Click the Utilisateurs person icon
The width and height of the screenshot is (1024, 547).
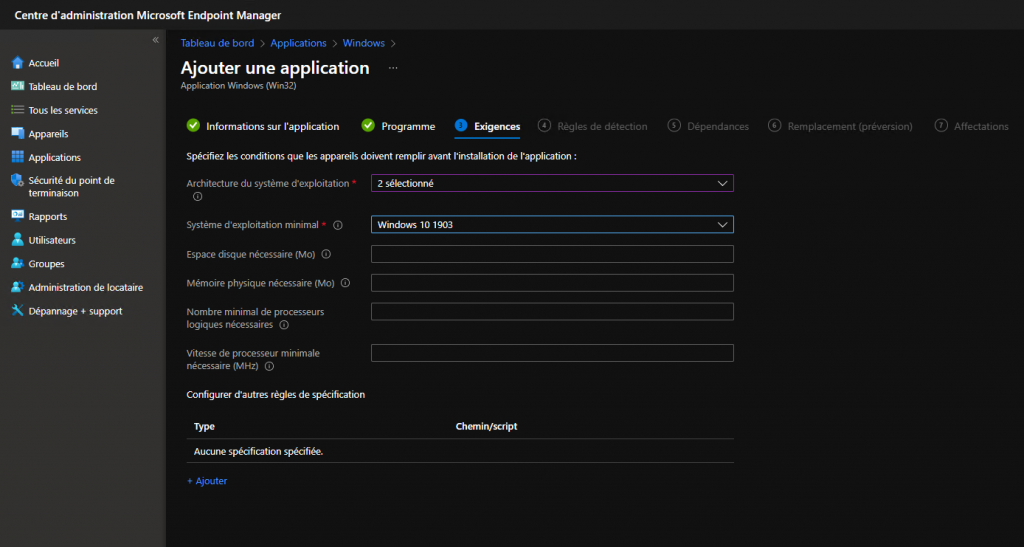18,240
